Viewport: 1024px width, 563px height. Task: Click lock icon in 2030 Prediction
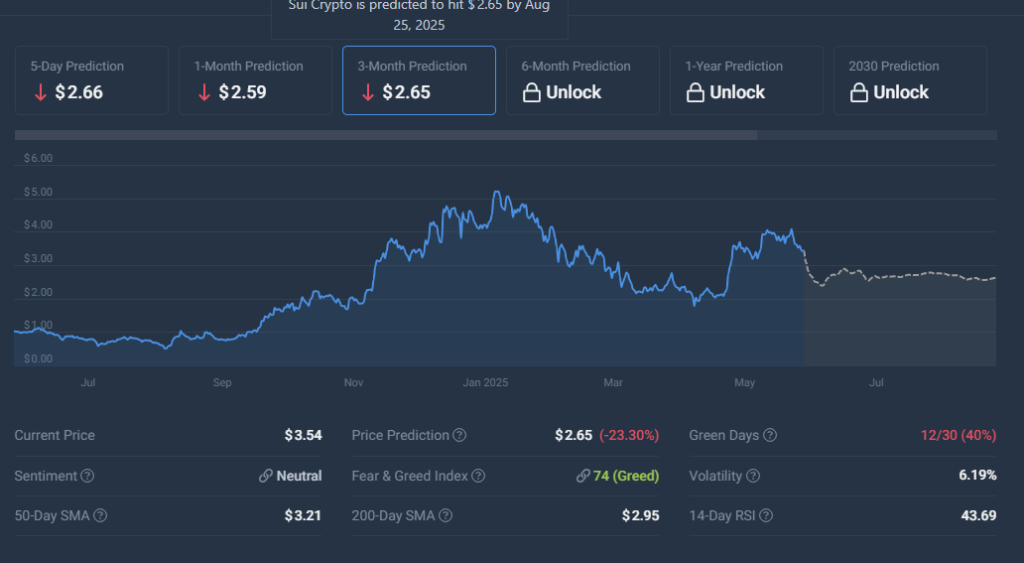(x=859, y=93)
